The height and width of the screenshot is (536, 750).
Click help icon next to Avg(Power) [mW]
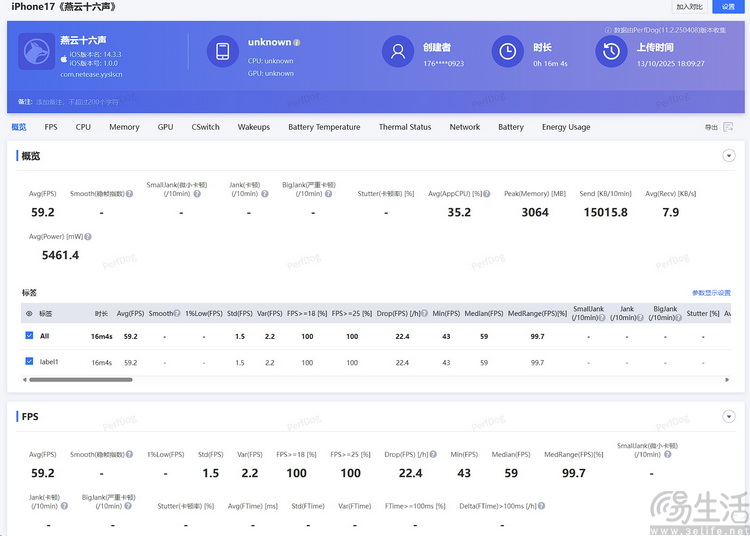click(88, 237)
